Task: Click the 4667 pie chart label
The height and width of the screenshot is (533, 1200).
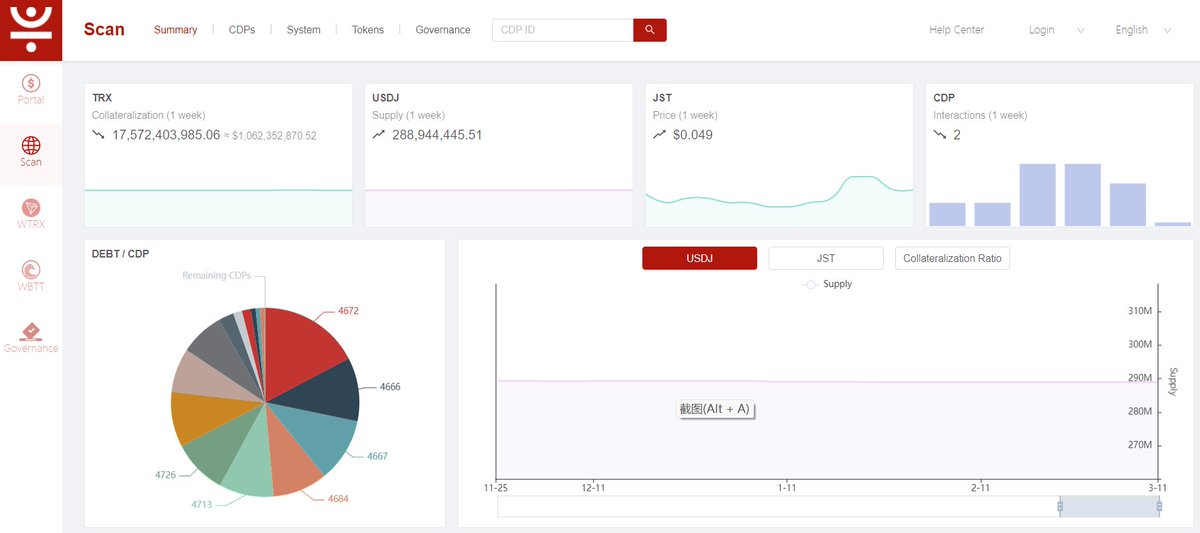Action: point(377,456)
